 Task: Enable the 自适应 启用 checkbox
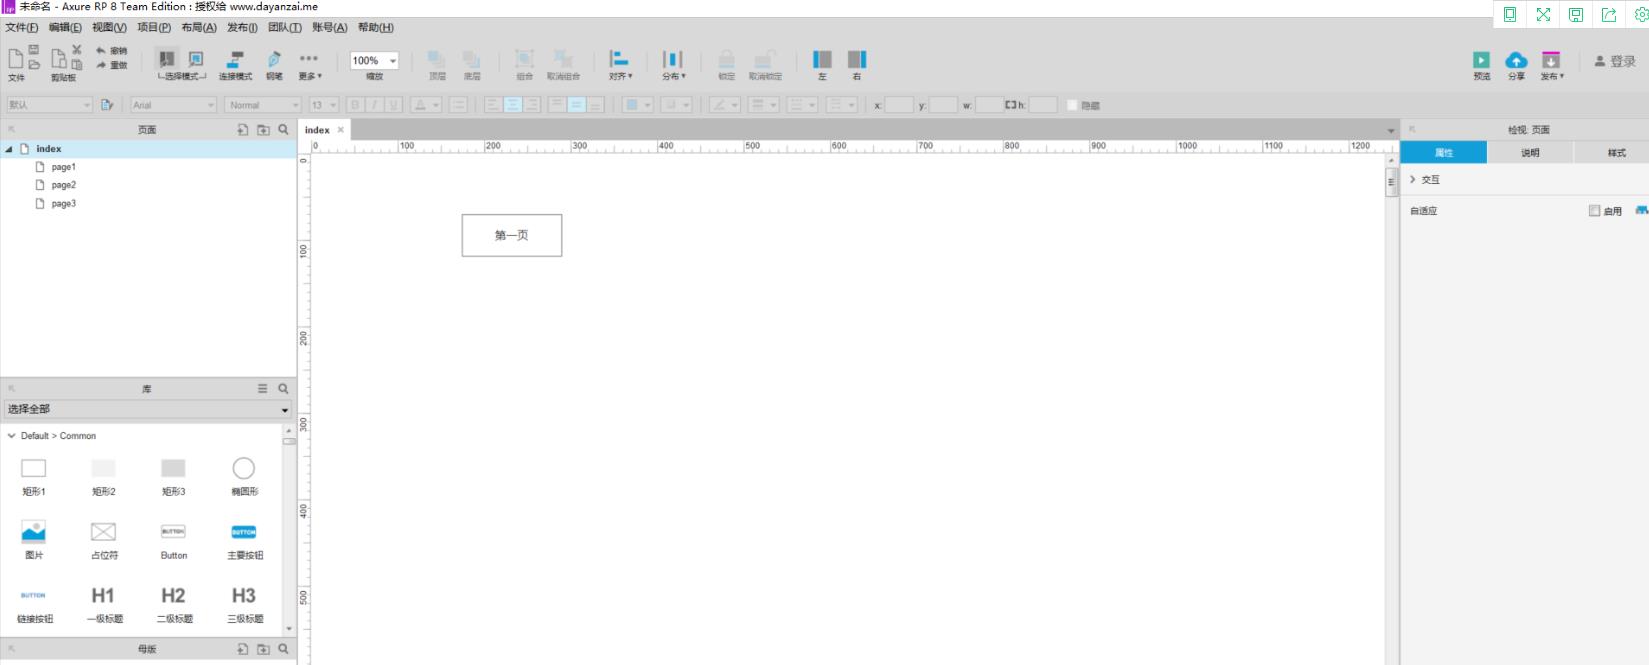(x=1594, y=211)
